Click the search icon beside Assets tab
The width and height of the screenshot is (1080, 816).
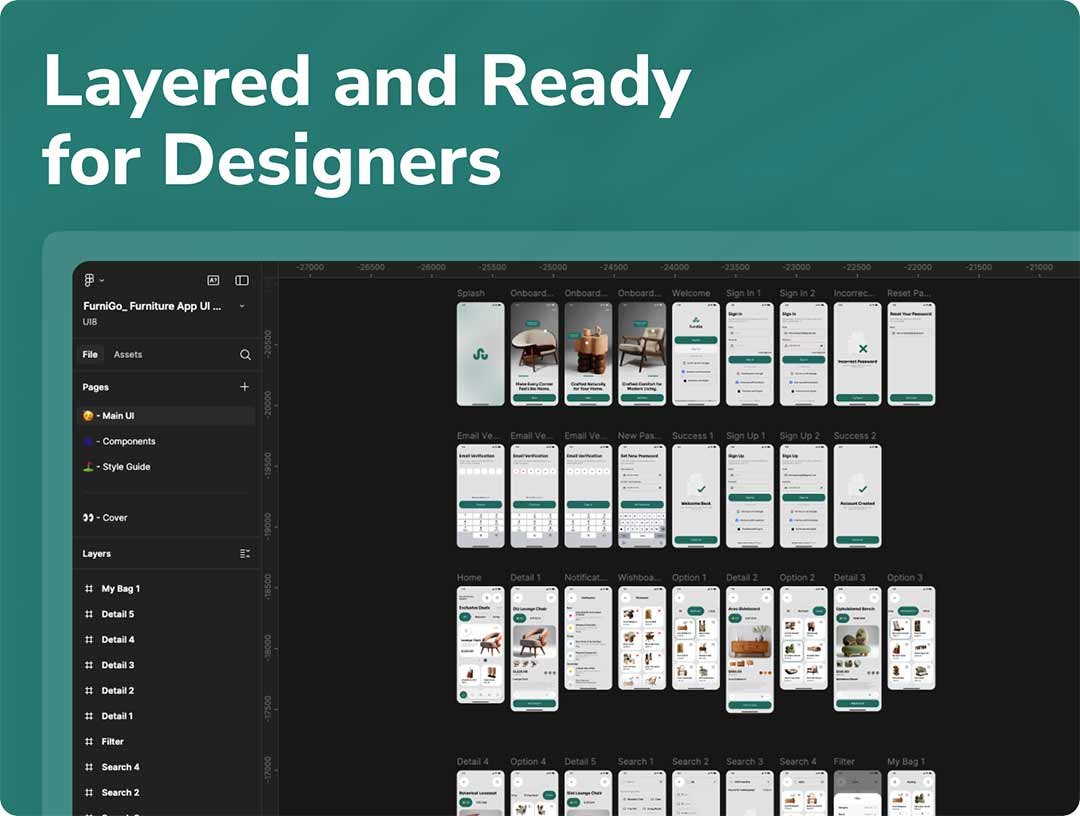[245, 355]
